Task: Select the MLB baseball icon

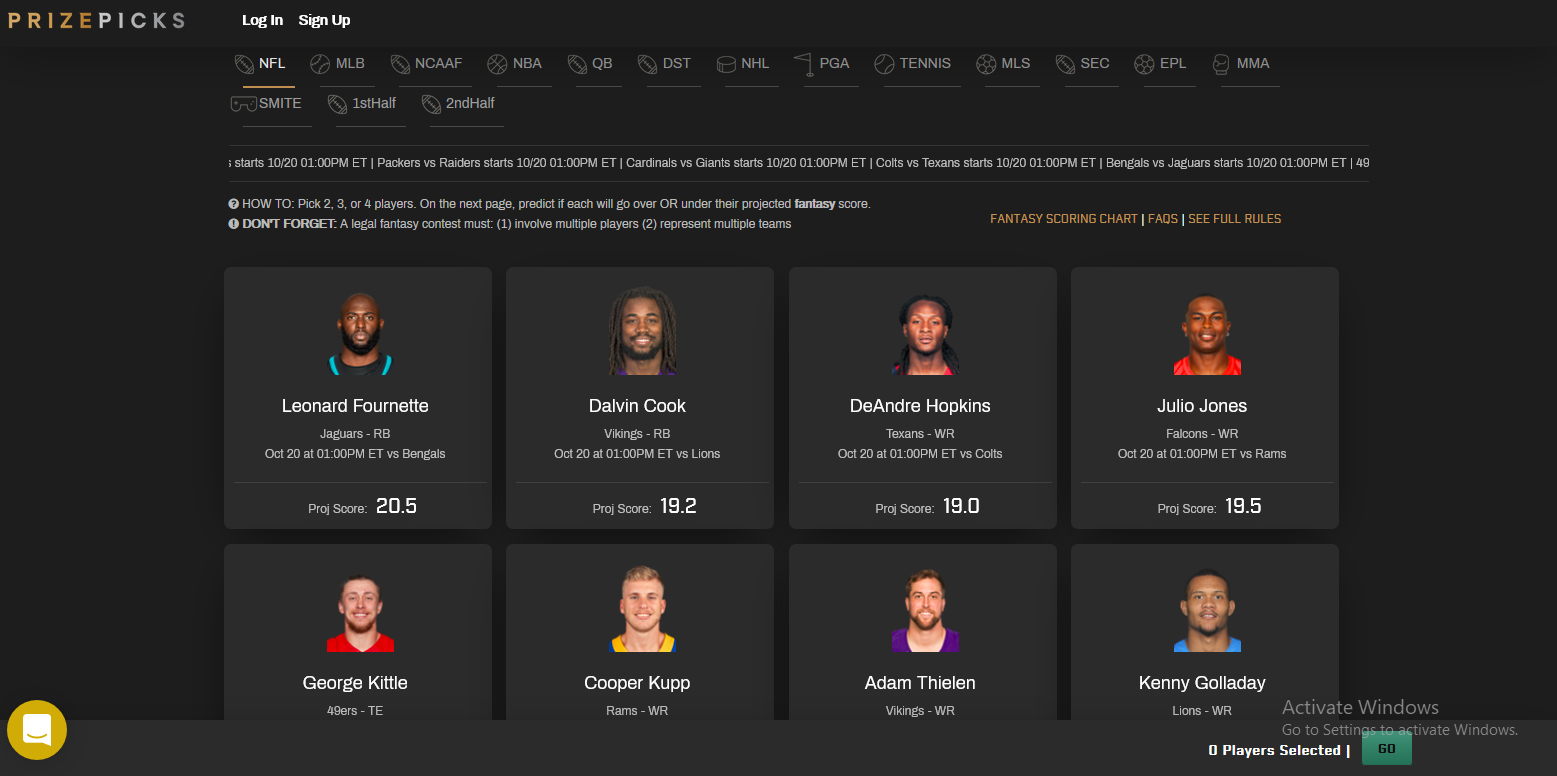Action: coord(320,64)
